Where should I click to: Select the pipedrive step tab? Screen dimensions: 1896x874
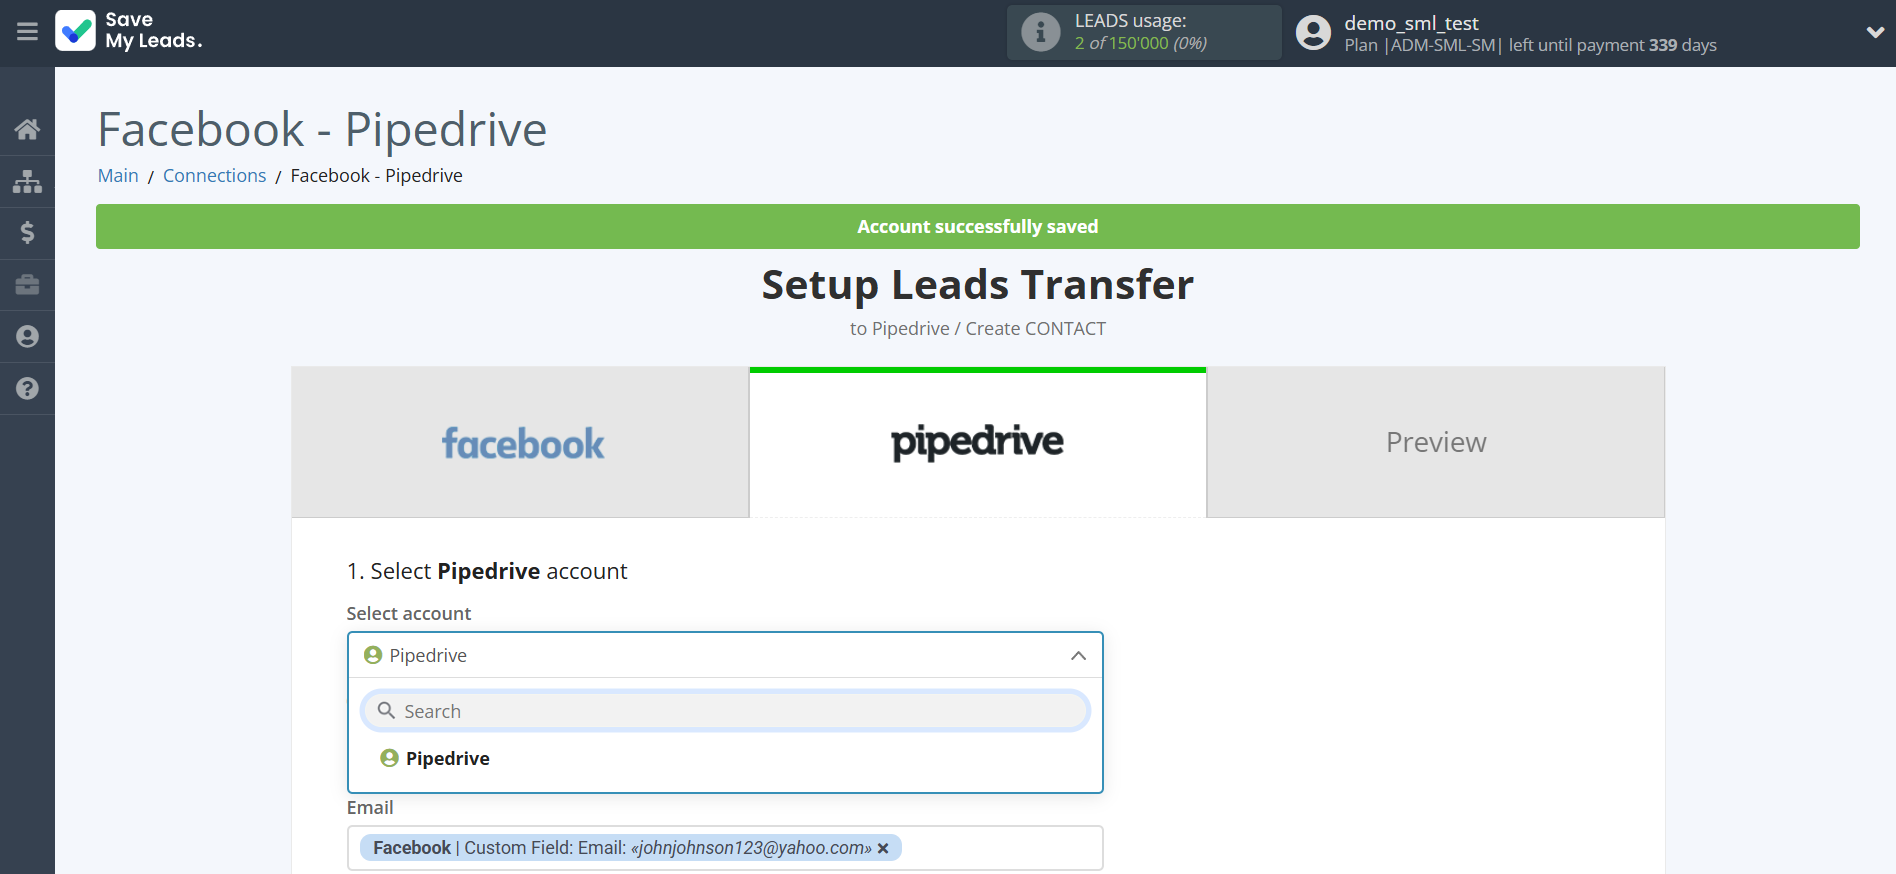click(977, 443)
